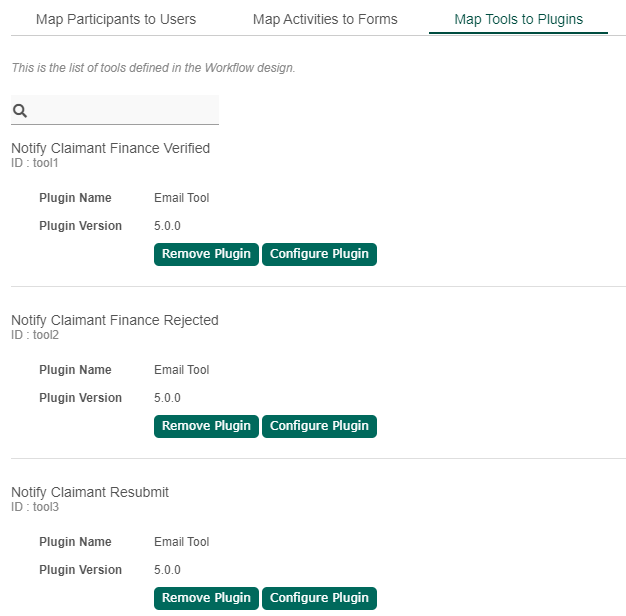Switch to Map Participants to Users tab
The image size is (626, 616).
[116, 19]
